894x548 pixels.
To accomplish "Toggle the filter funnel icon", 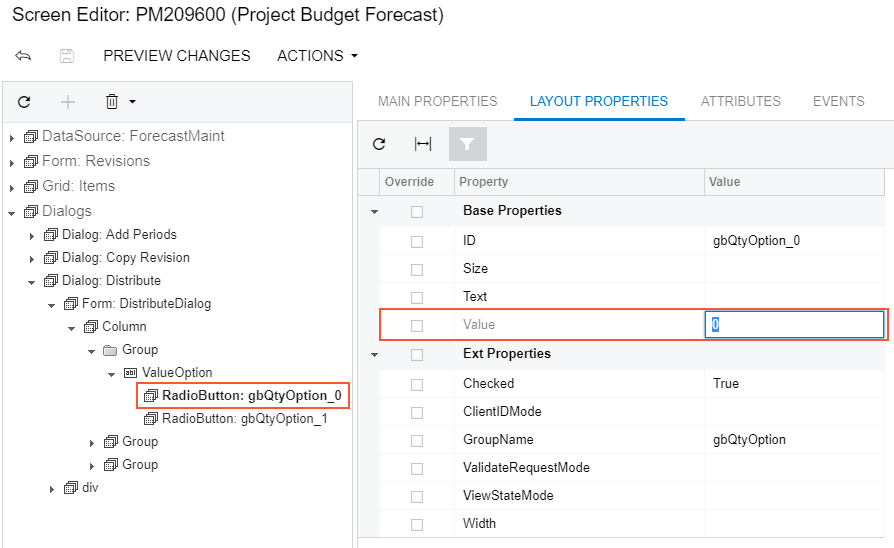I will coord(467,144).
